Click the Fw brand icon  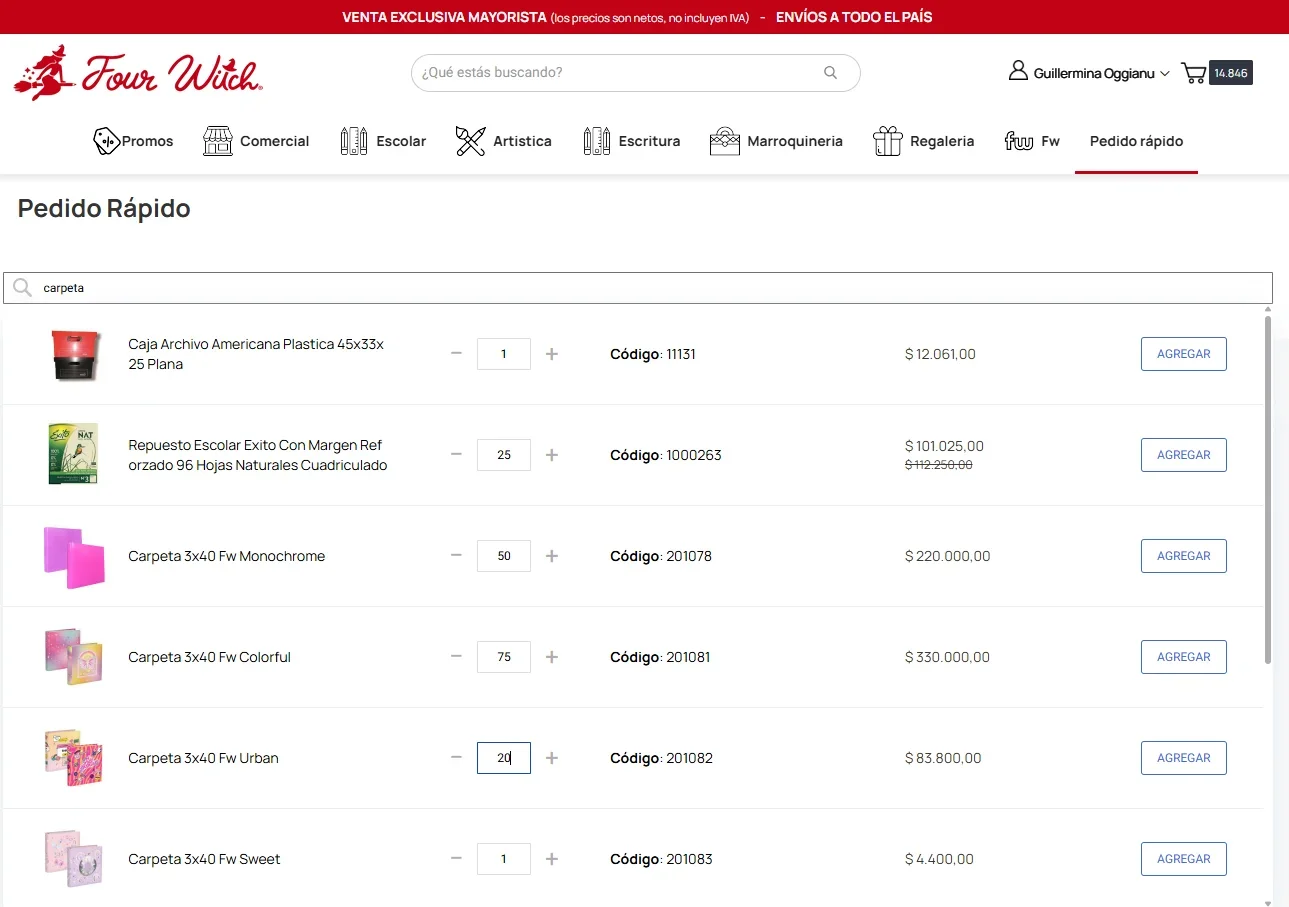(x=1019, y=141)
